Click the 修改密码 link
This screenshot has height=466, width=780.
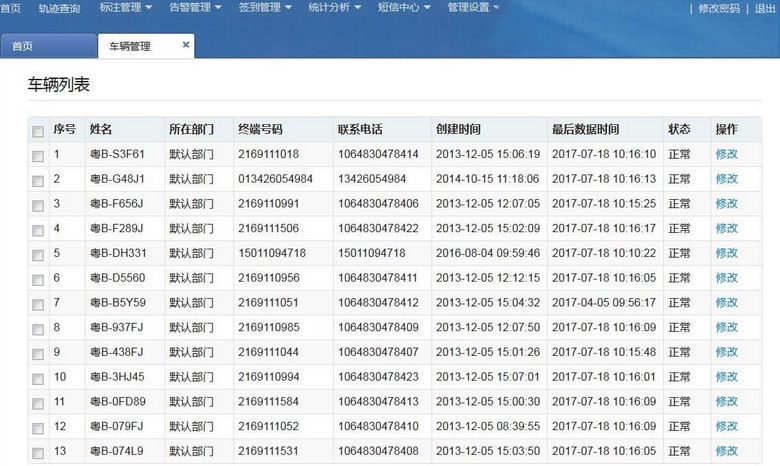coord(719,8)
